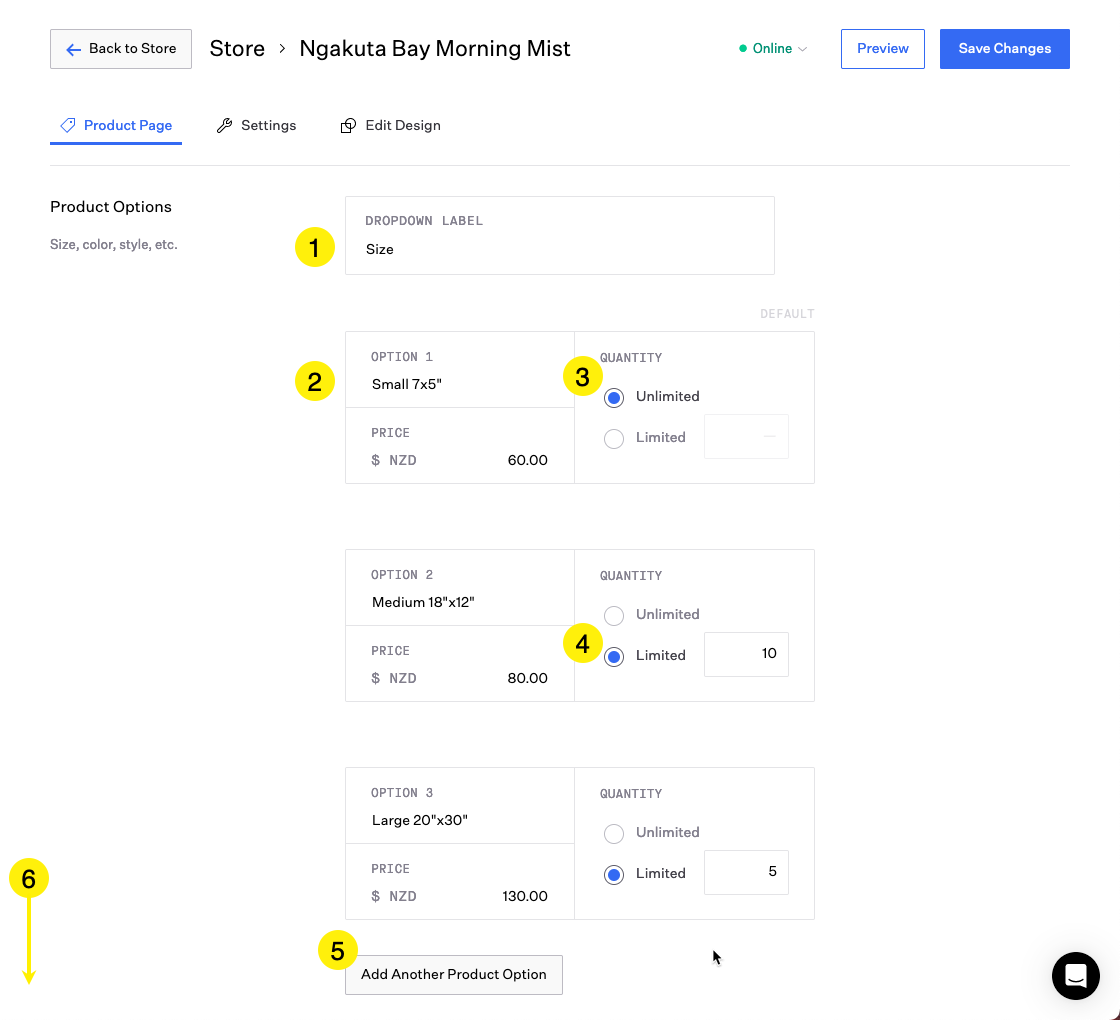Edit the Dropdown Label Size field
The width and height of the screenshot is (1120, 1020).
(x=559, y=249)
